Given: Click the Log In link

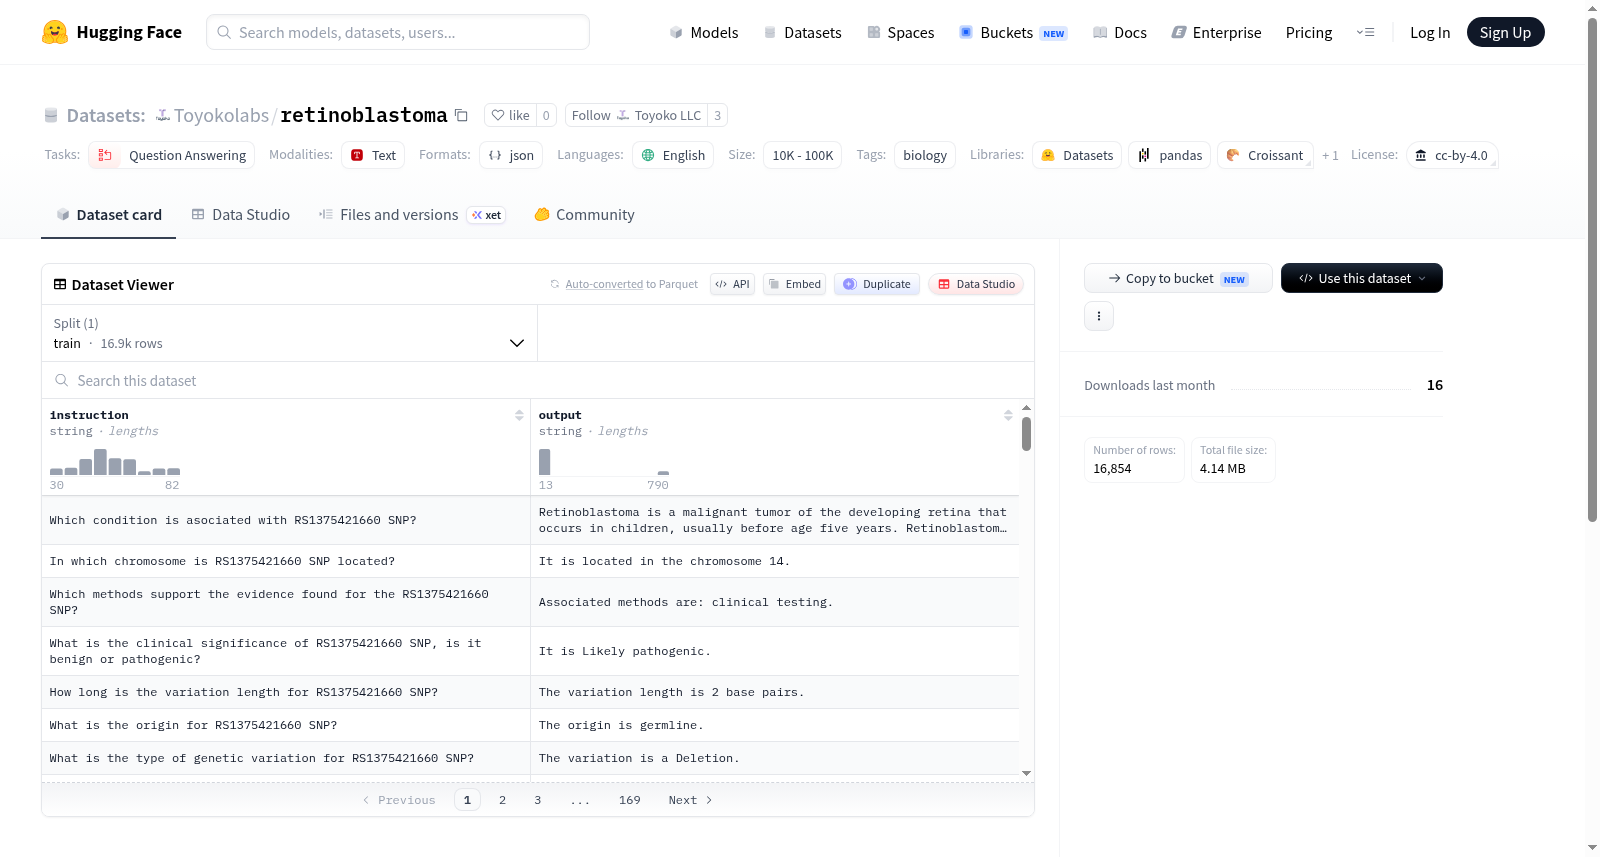Looking at the screenshot, I should [x=1430, y=32].
